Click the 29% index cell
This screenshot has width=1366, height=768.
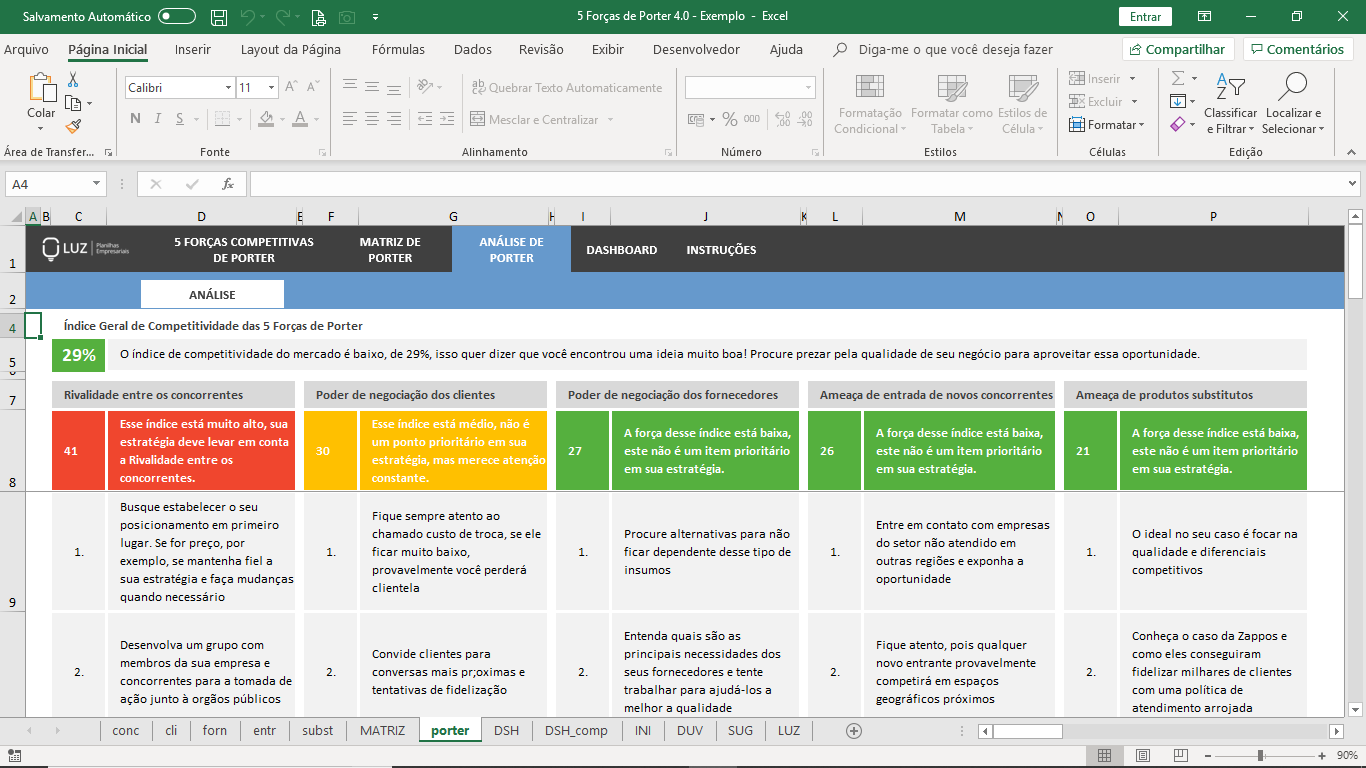(79, 354)
